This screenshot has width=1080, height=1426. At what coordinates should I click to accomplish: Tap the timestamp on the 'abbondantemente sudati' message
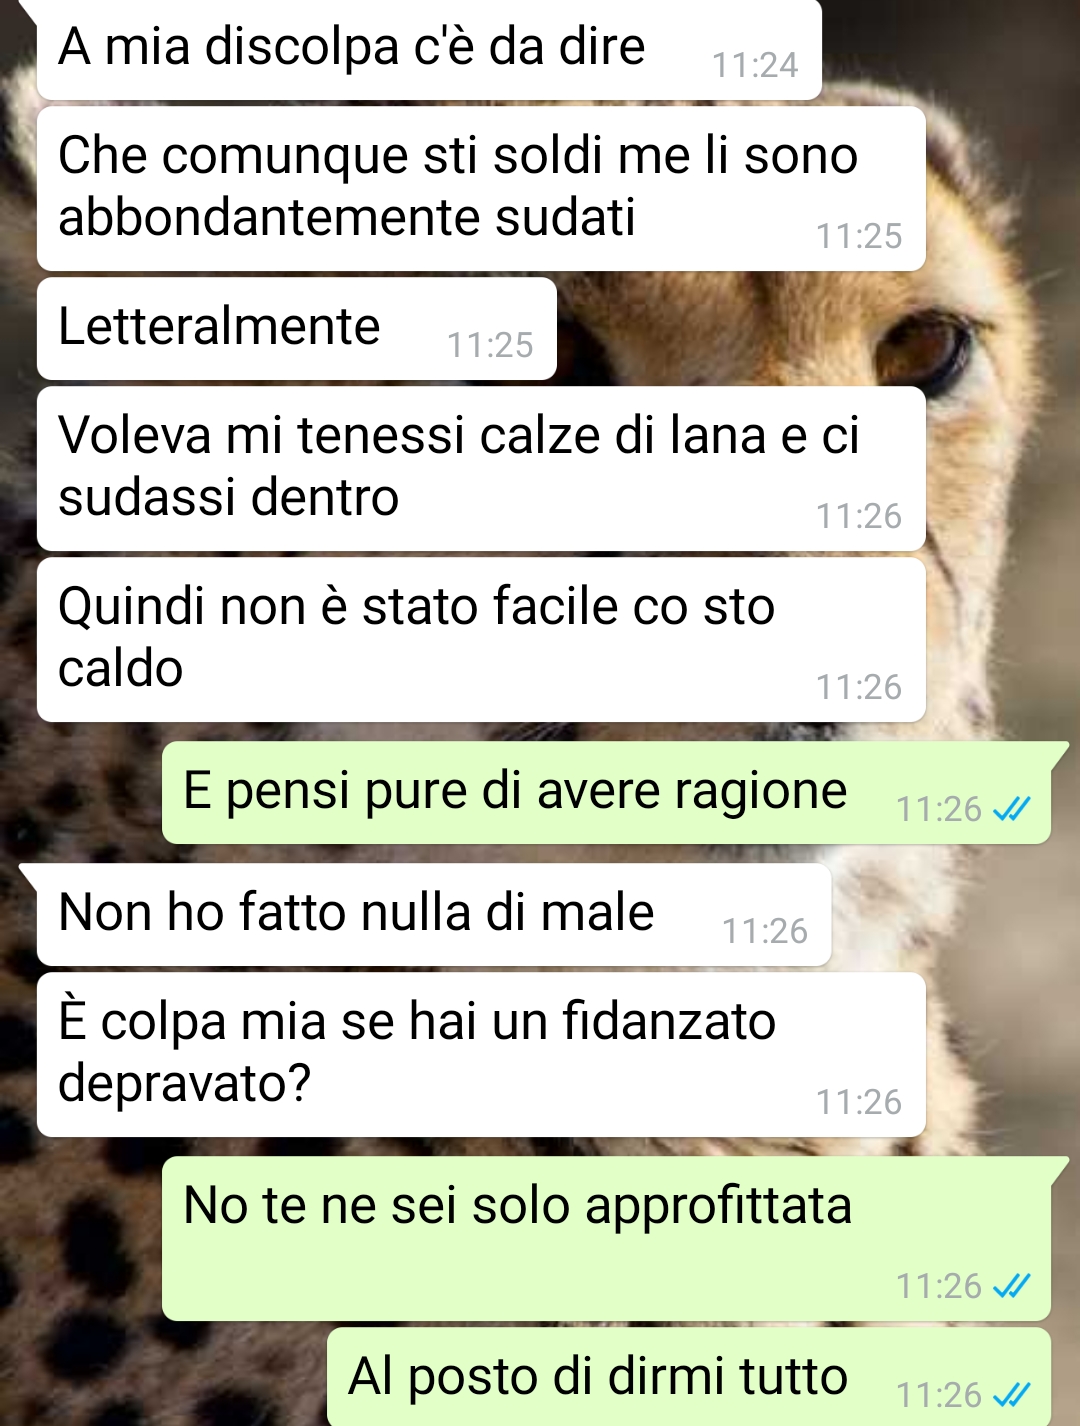(859, 237)
